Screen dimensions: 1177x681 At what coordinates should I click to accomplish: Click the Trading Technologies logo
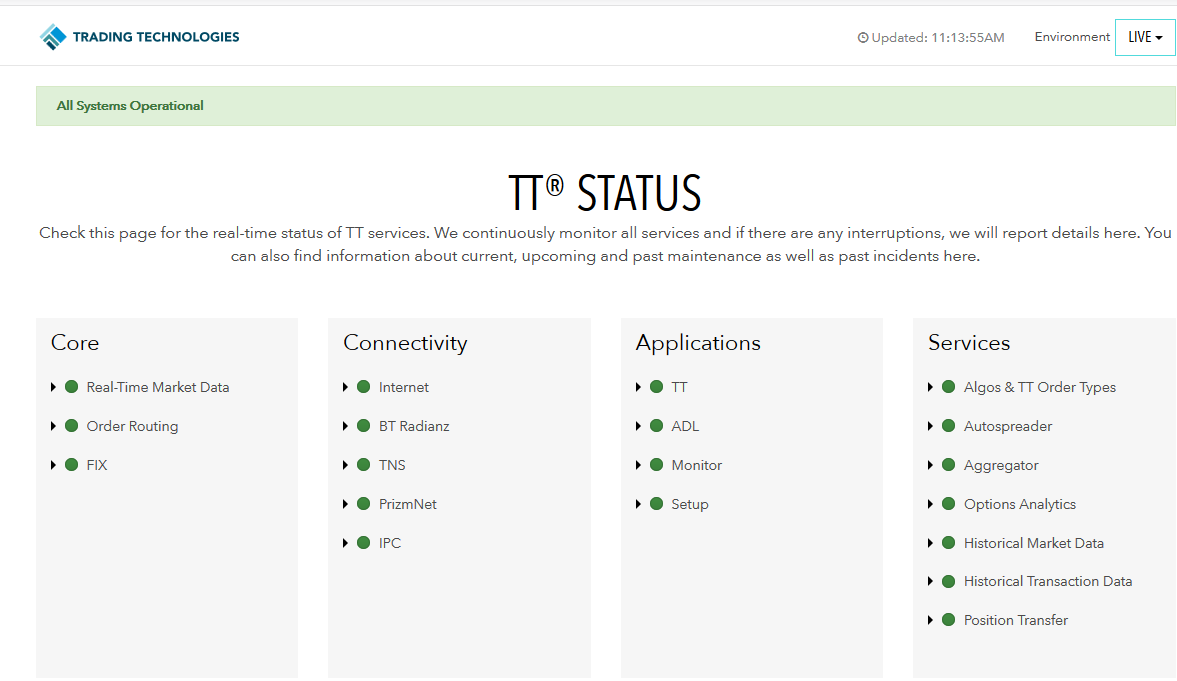click(140, 37)
